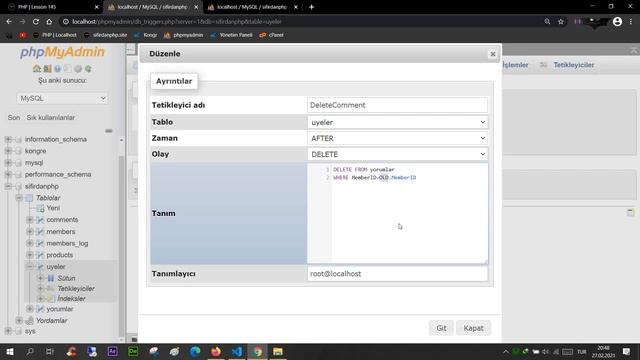Image resolution: width=640 pixels, height=360 pixels.
Task: Open Windows Start menu
Action: point(10,351)
